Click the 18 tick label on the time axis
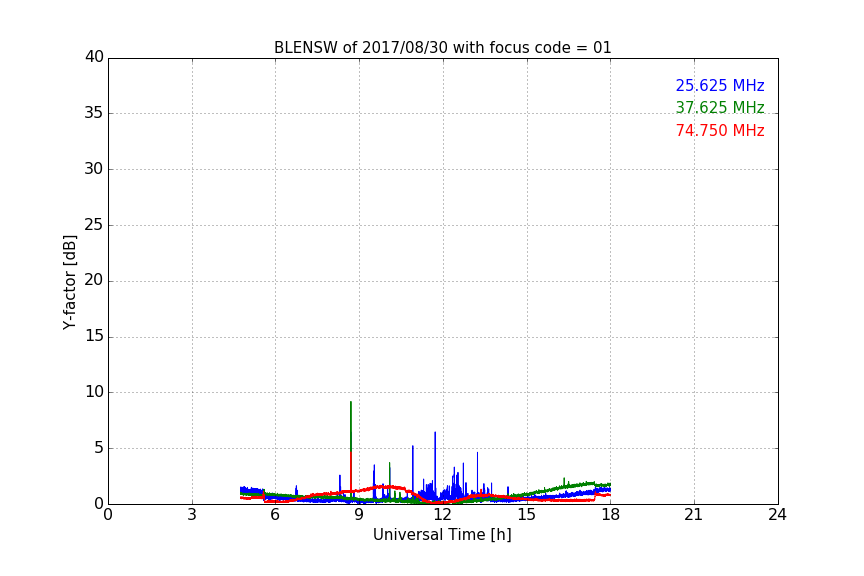This screenshot has height=576, width=864. click(611, 515)
